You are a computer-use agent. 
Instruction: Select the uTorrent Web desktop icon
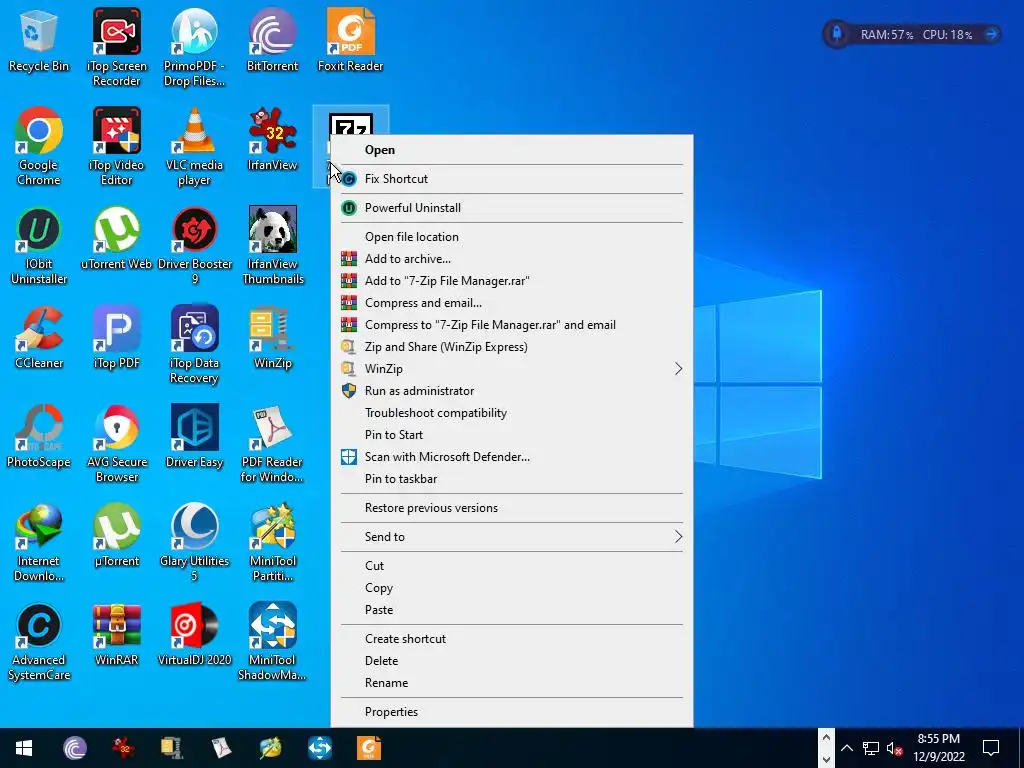[x=116, y=238]
